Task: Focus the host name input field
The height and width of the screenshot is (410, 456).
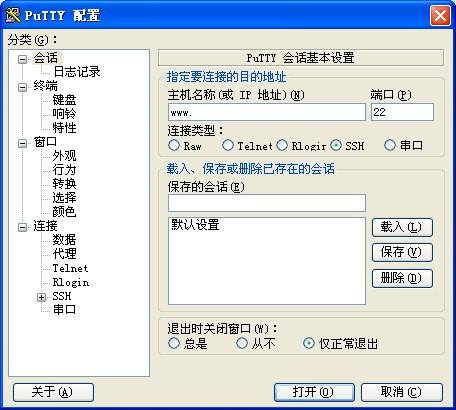Action: click(267, 112)
